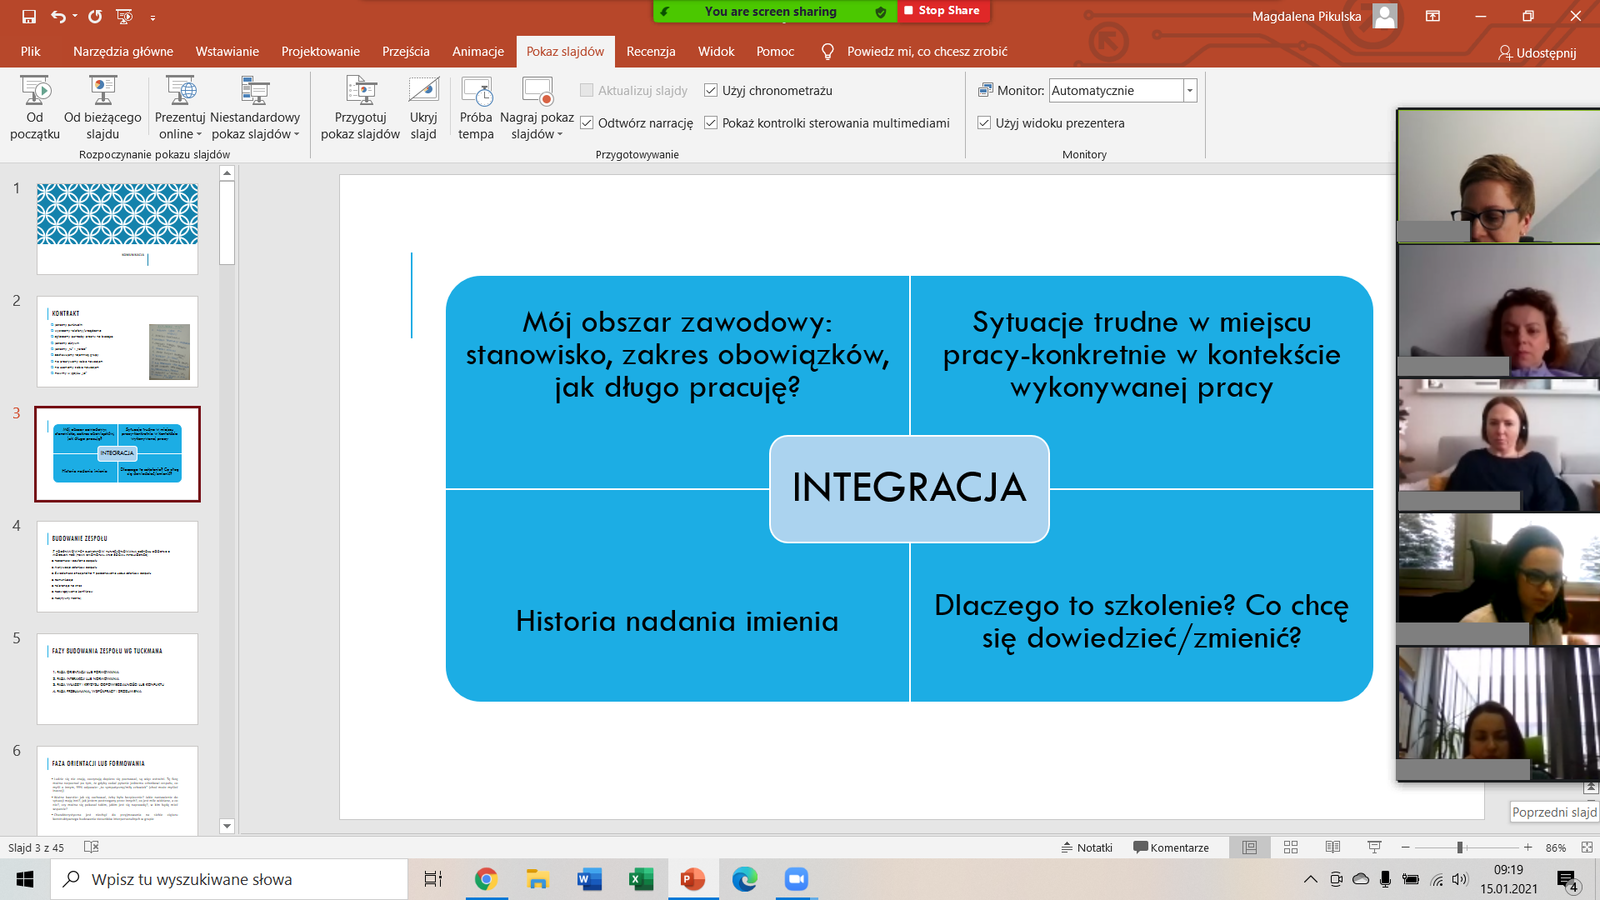Uncheck Użyj chronometrażu option
1600x900 pixels.
711,90
